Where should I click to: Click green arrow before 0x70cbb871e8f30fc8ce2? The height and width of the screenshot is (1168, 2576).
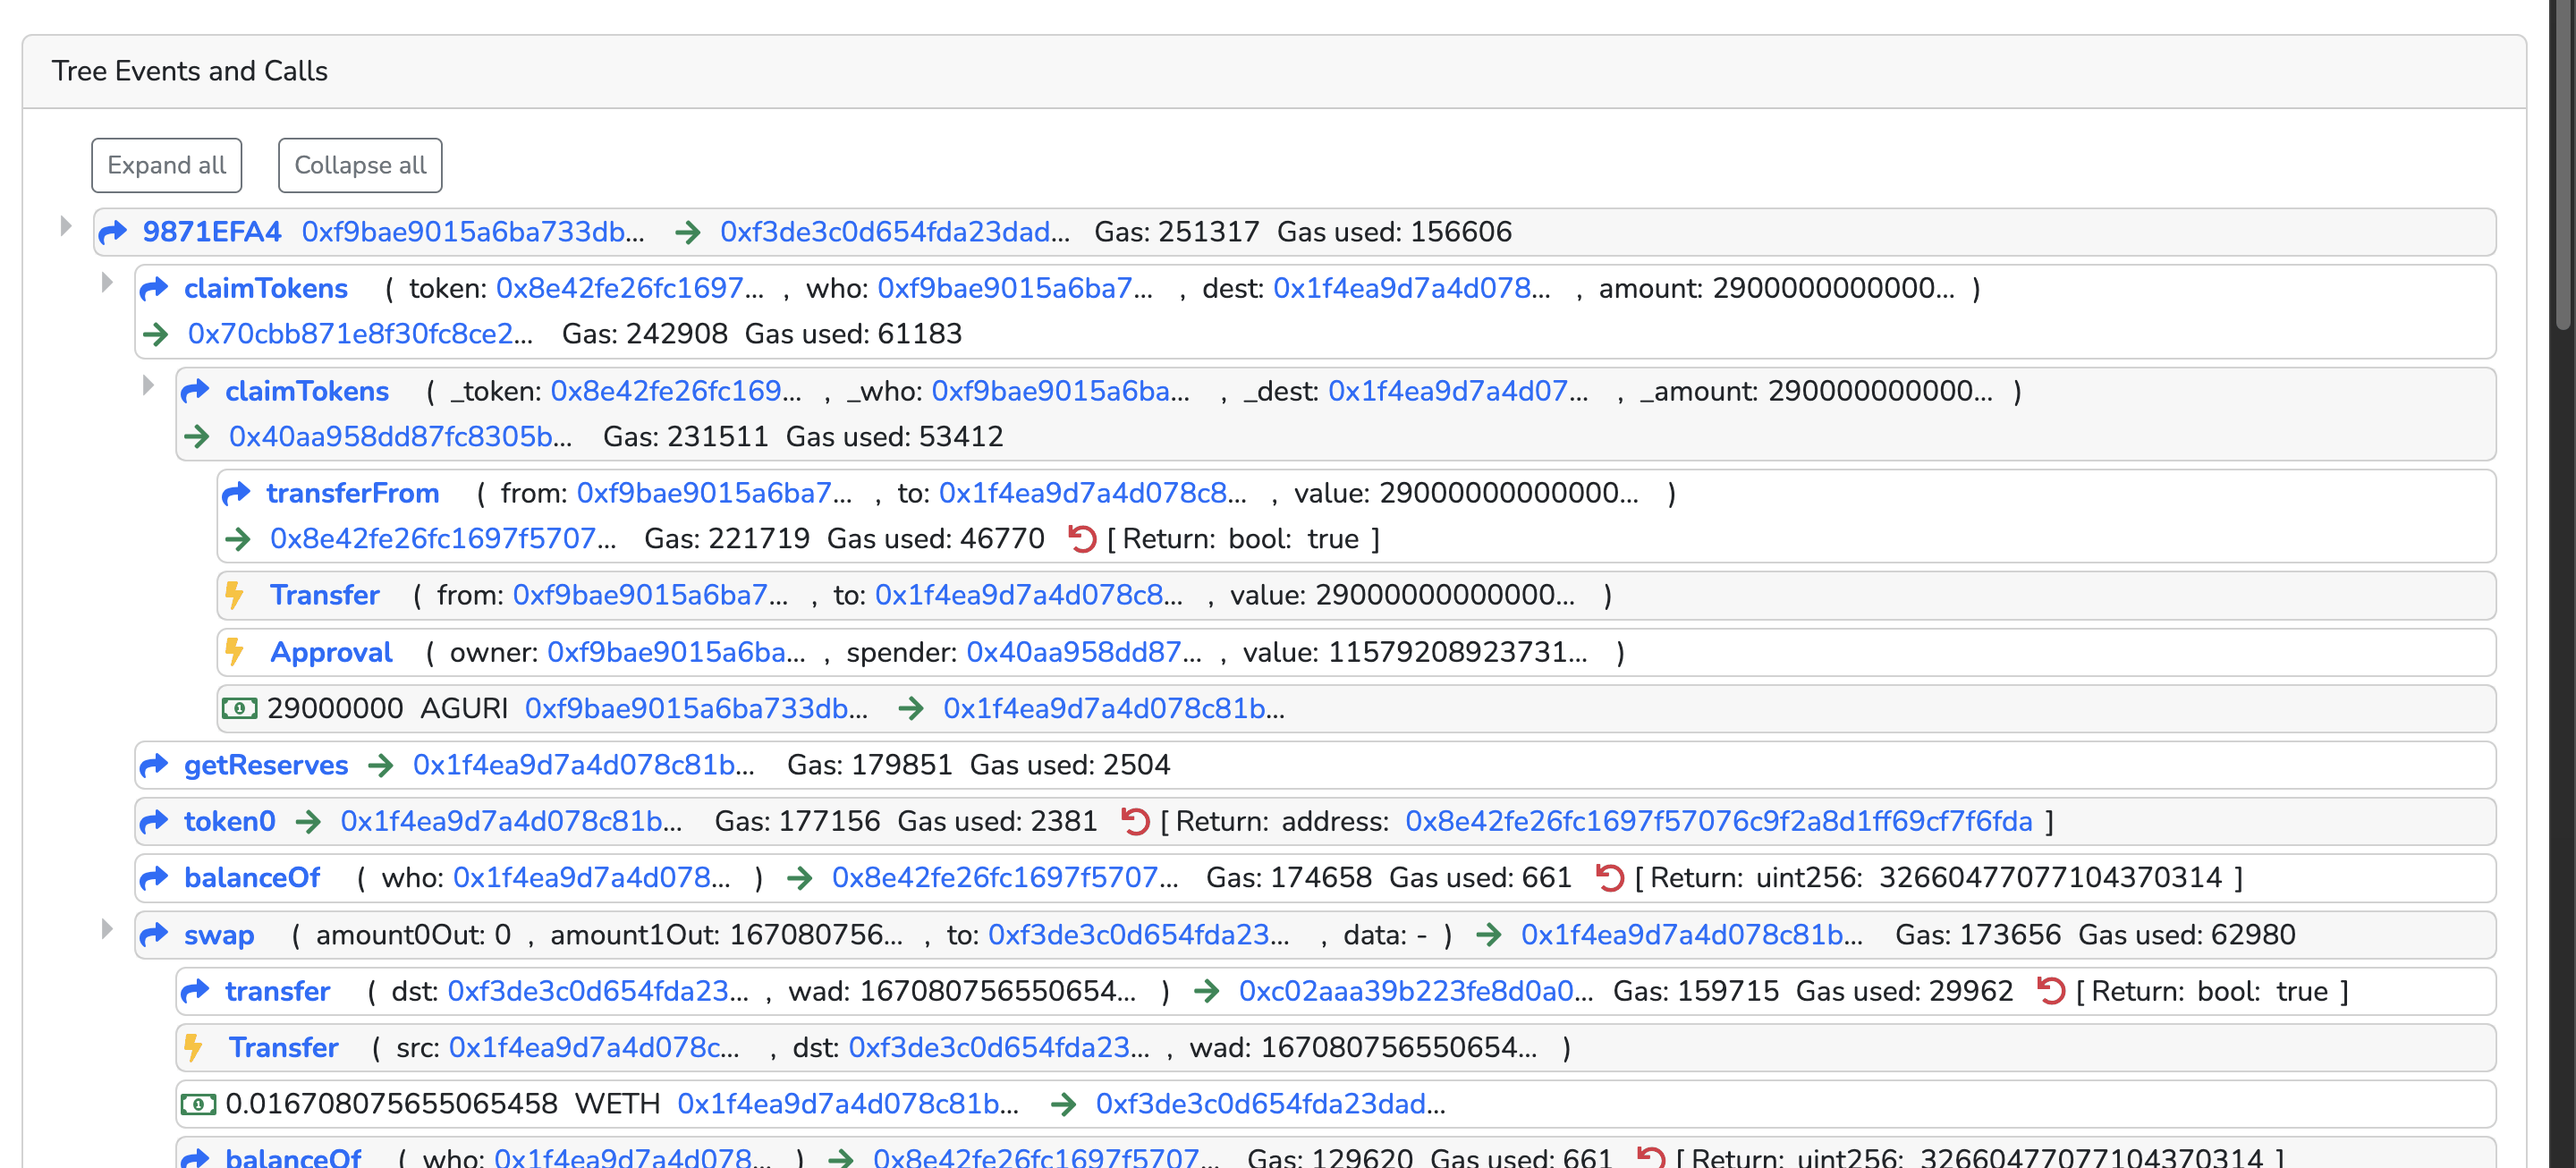(x=155, y=334)
